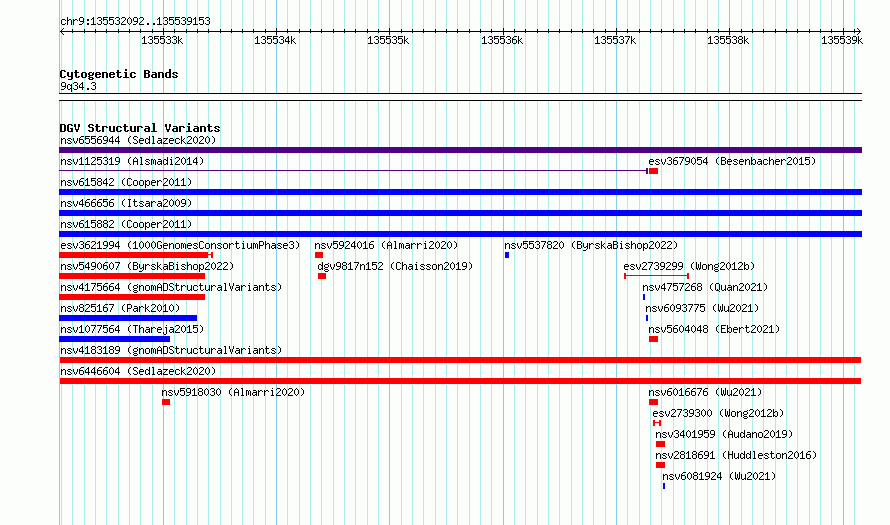
Task: Open dgv9817n152 (Chaisson2019) variant label
Action: pyautogui.click(x=395, y=266)
